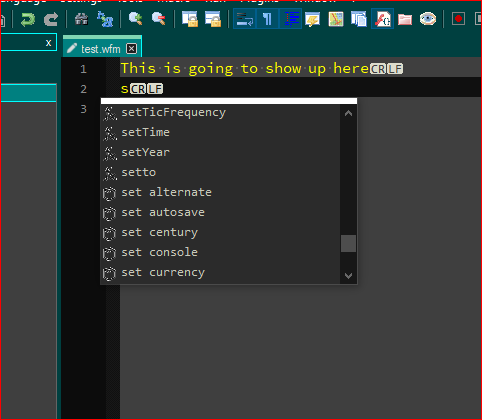Screen dimensions: 482x420
Task: Click the Zoom Out magnifier icon
Action: pyautogui.click(x=159, y=19)
